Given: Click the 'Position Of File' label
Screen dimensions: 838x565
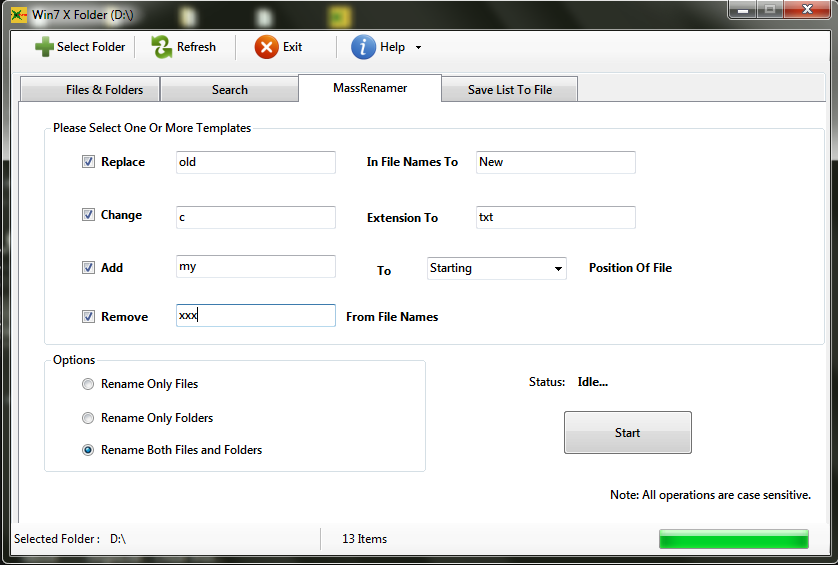Looking at the screenshot, I should [x=630, y=268].
